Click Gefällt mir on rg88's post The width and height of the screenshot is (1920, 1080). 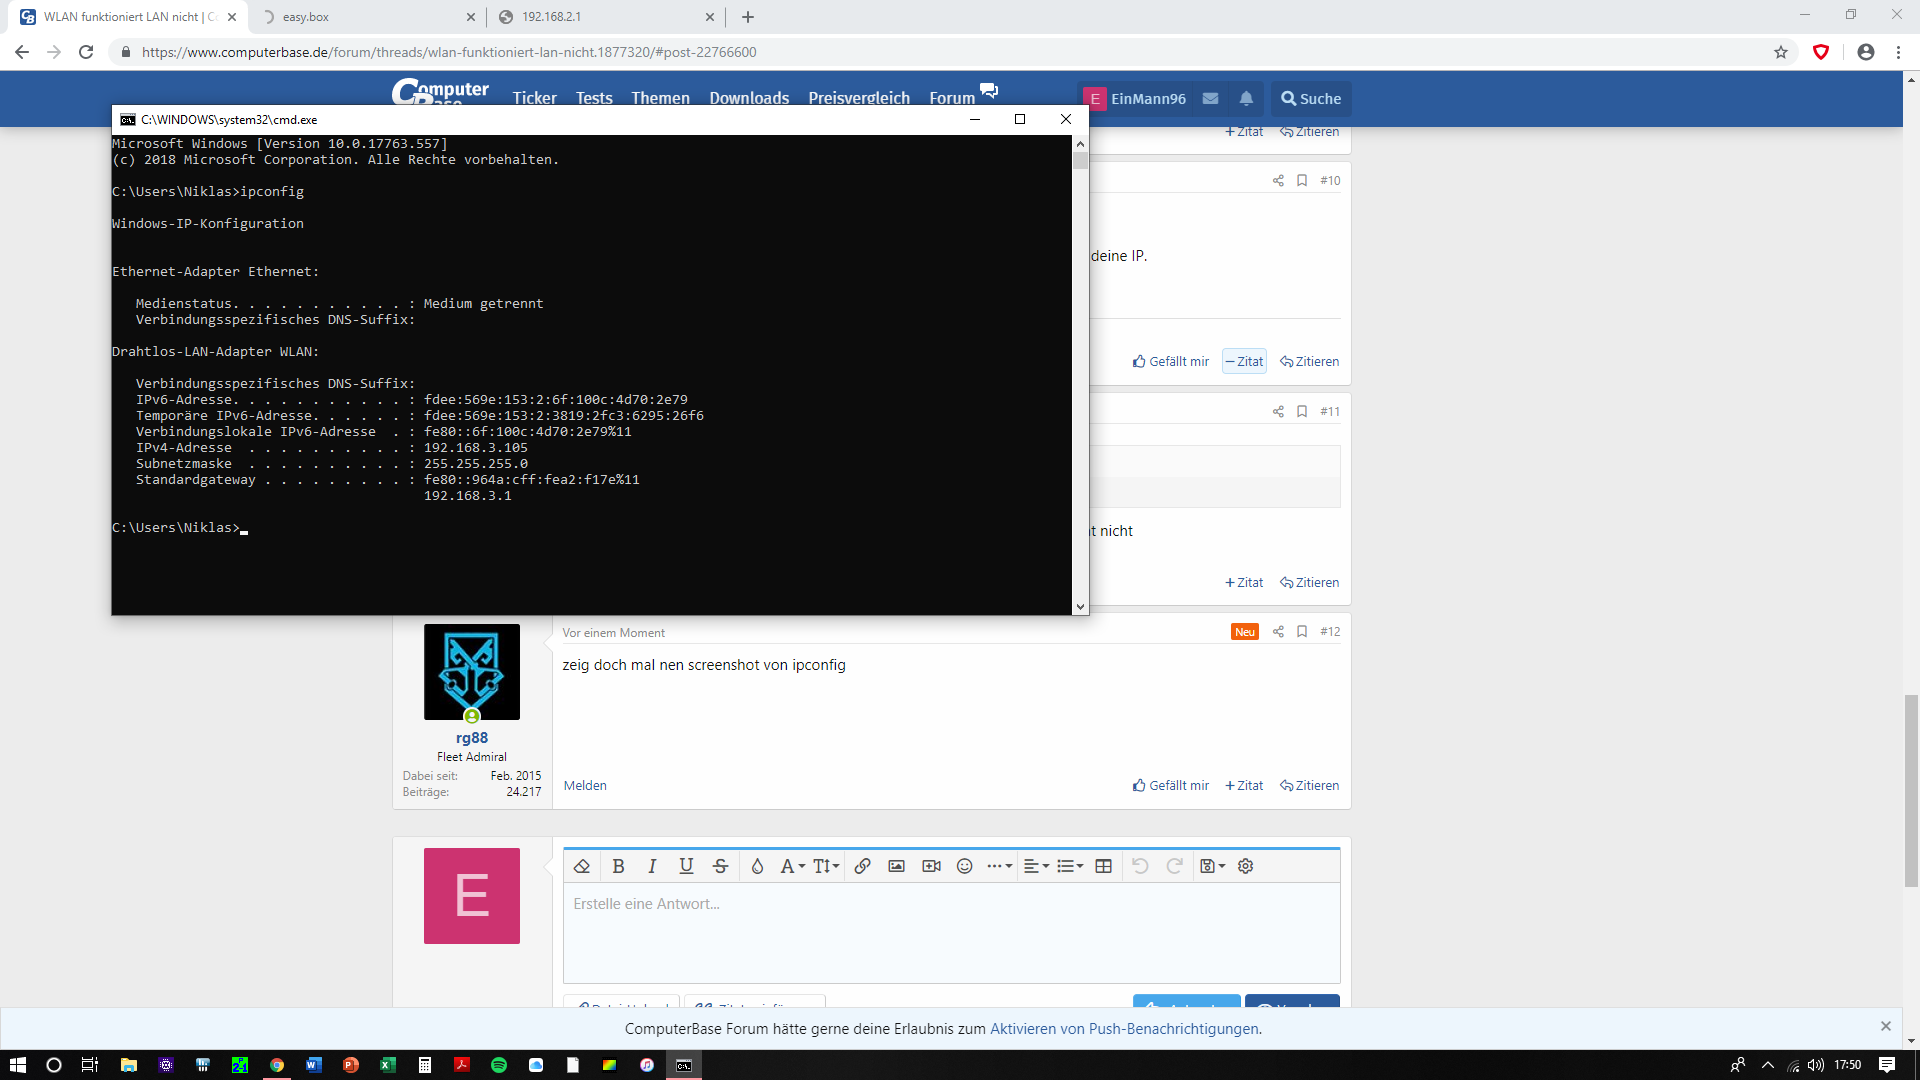pos(1169,785)
